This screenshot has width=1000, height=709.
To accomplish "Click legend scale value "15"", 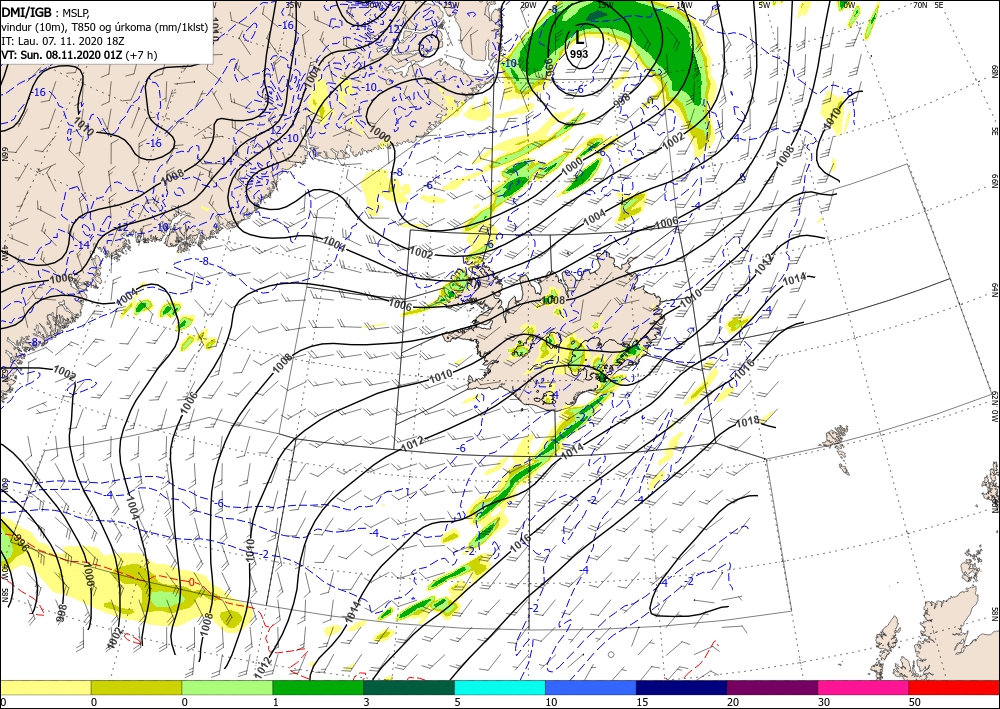I will pos(642,702).
